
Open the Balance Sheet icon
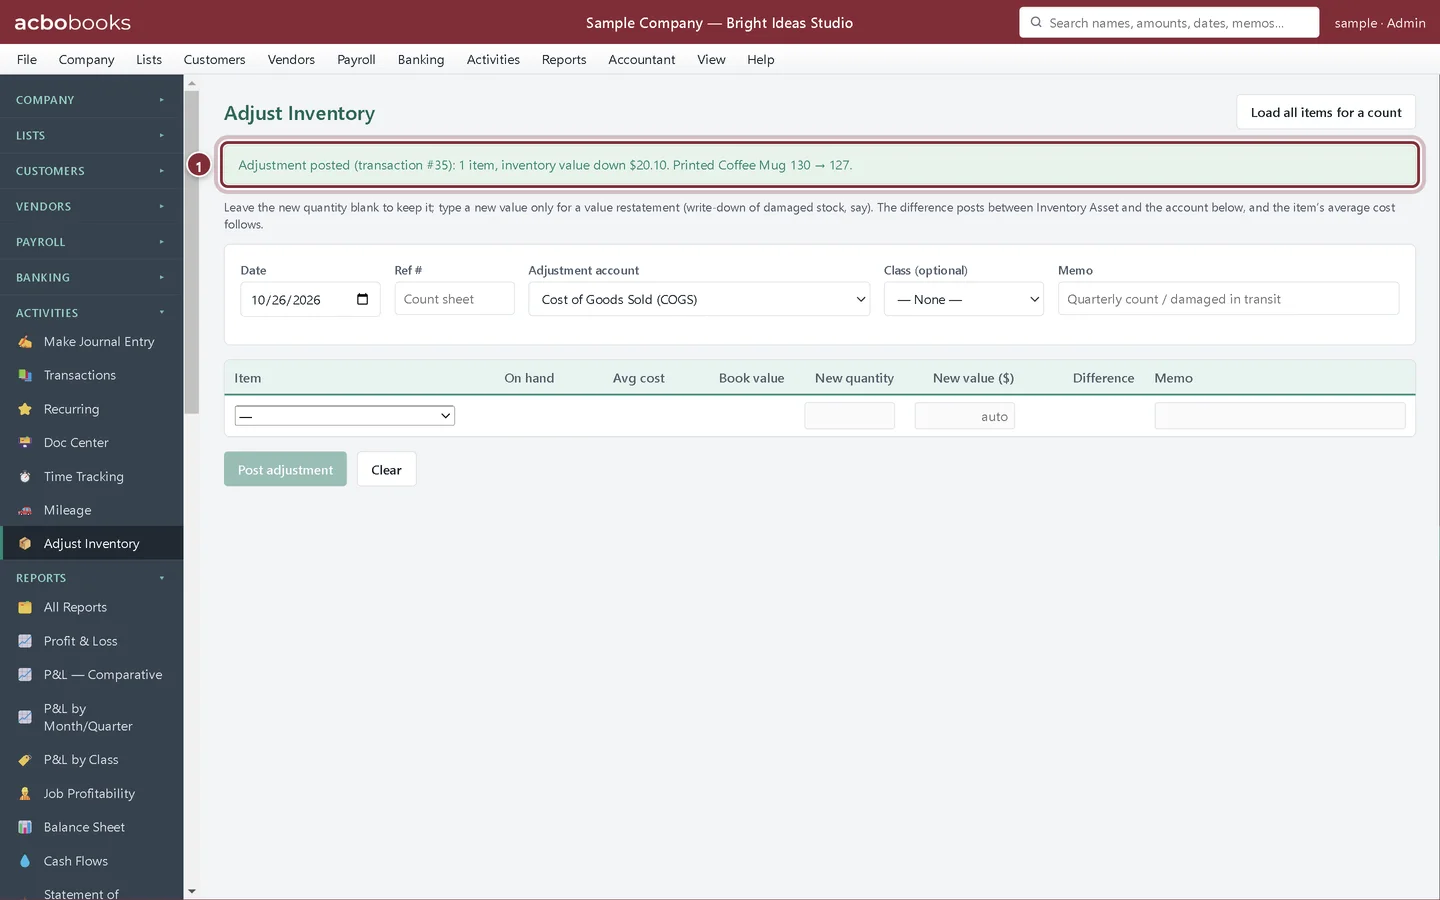(25, 828)
